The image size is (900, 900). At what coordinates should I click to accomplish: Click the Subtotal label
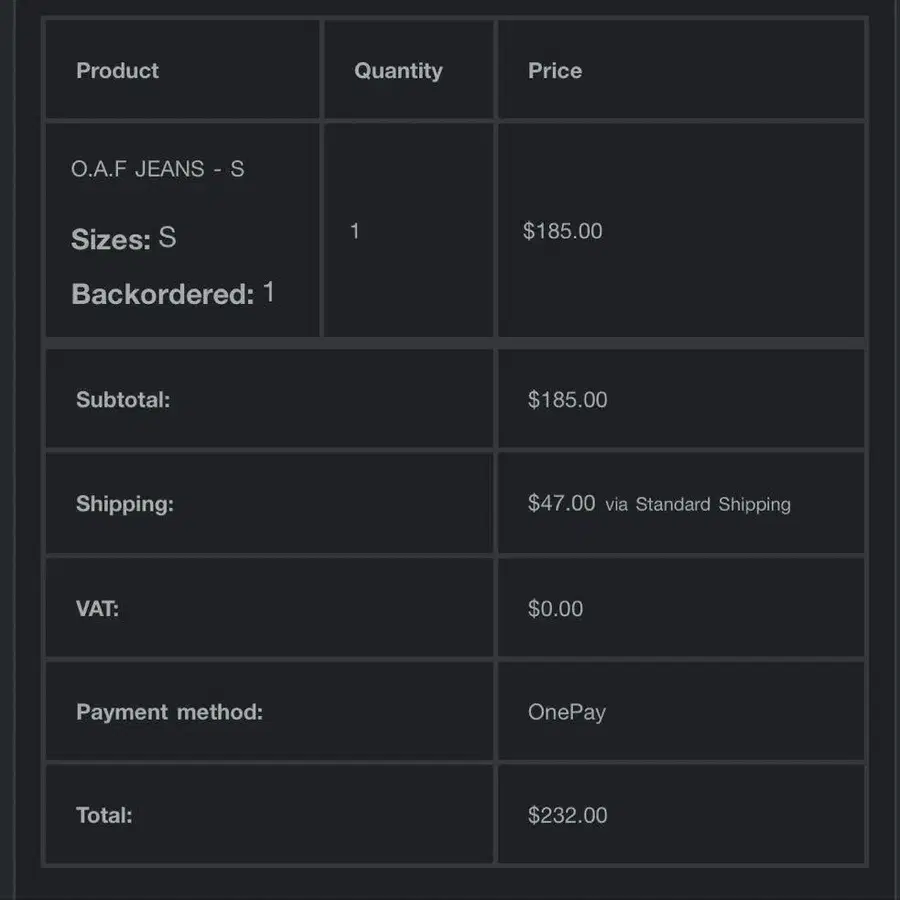point(123,399)
